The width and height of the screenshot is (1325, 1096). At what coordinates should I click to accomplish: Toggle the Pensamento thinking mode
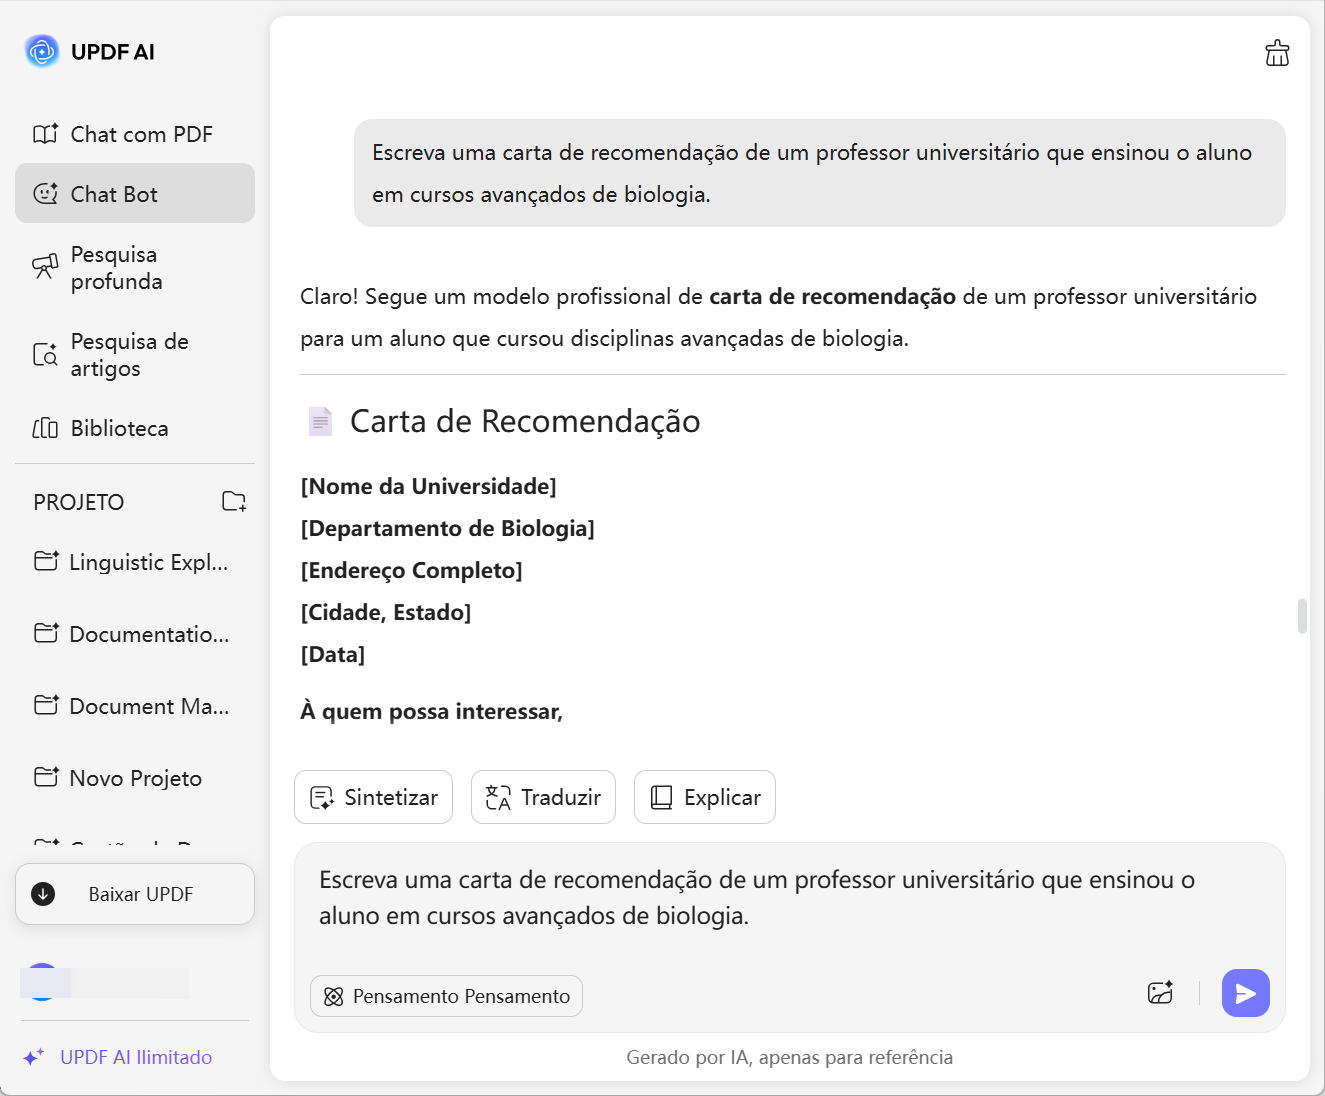pos(446,996)
